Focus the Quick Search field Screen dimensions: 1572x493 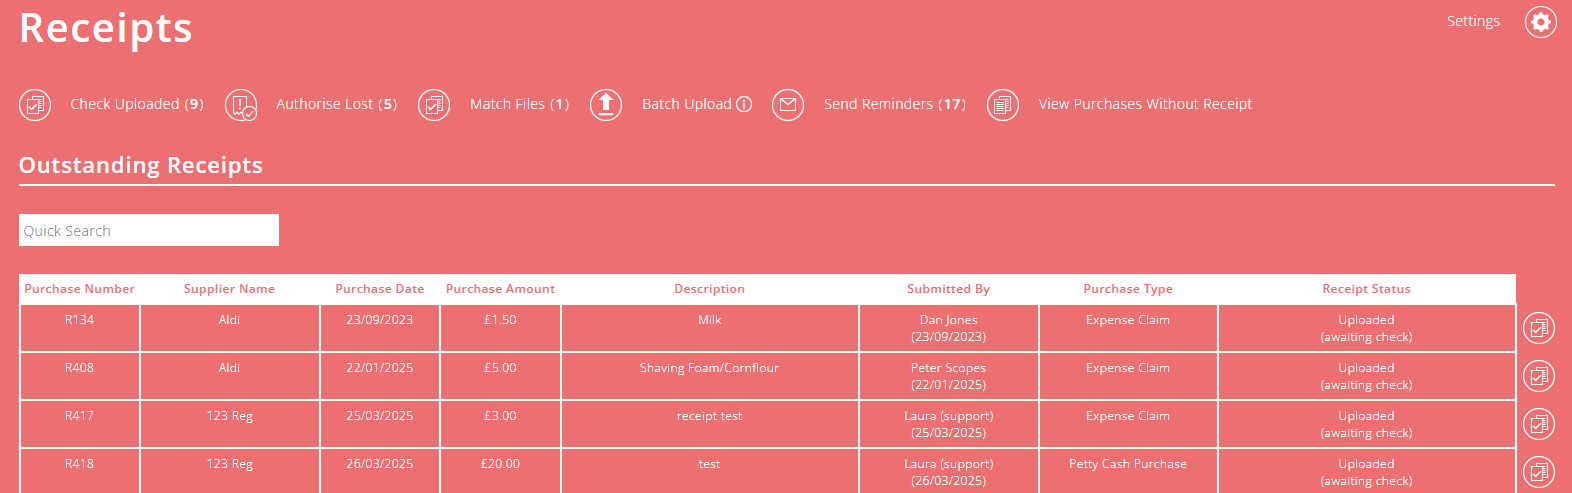coord(149,230)
